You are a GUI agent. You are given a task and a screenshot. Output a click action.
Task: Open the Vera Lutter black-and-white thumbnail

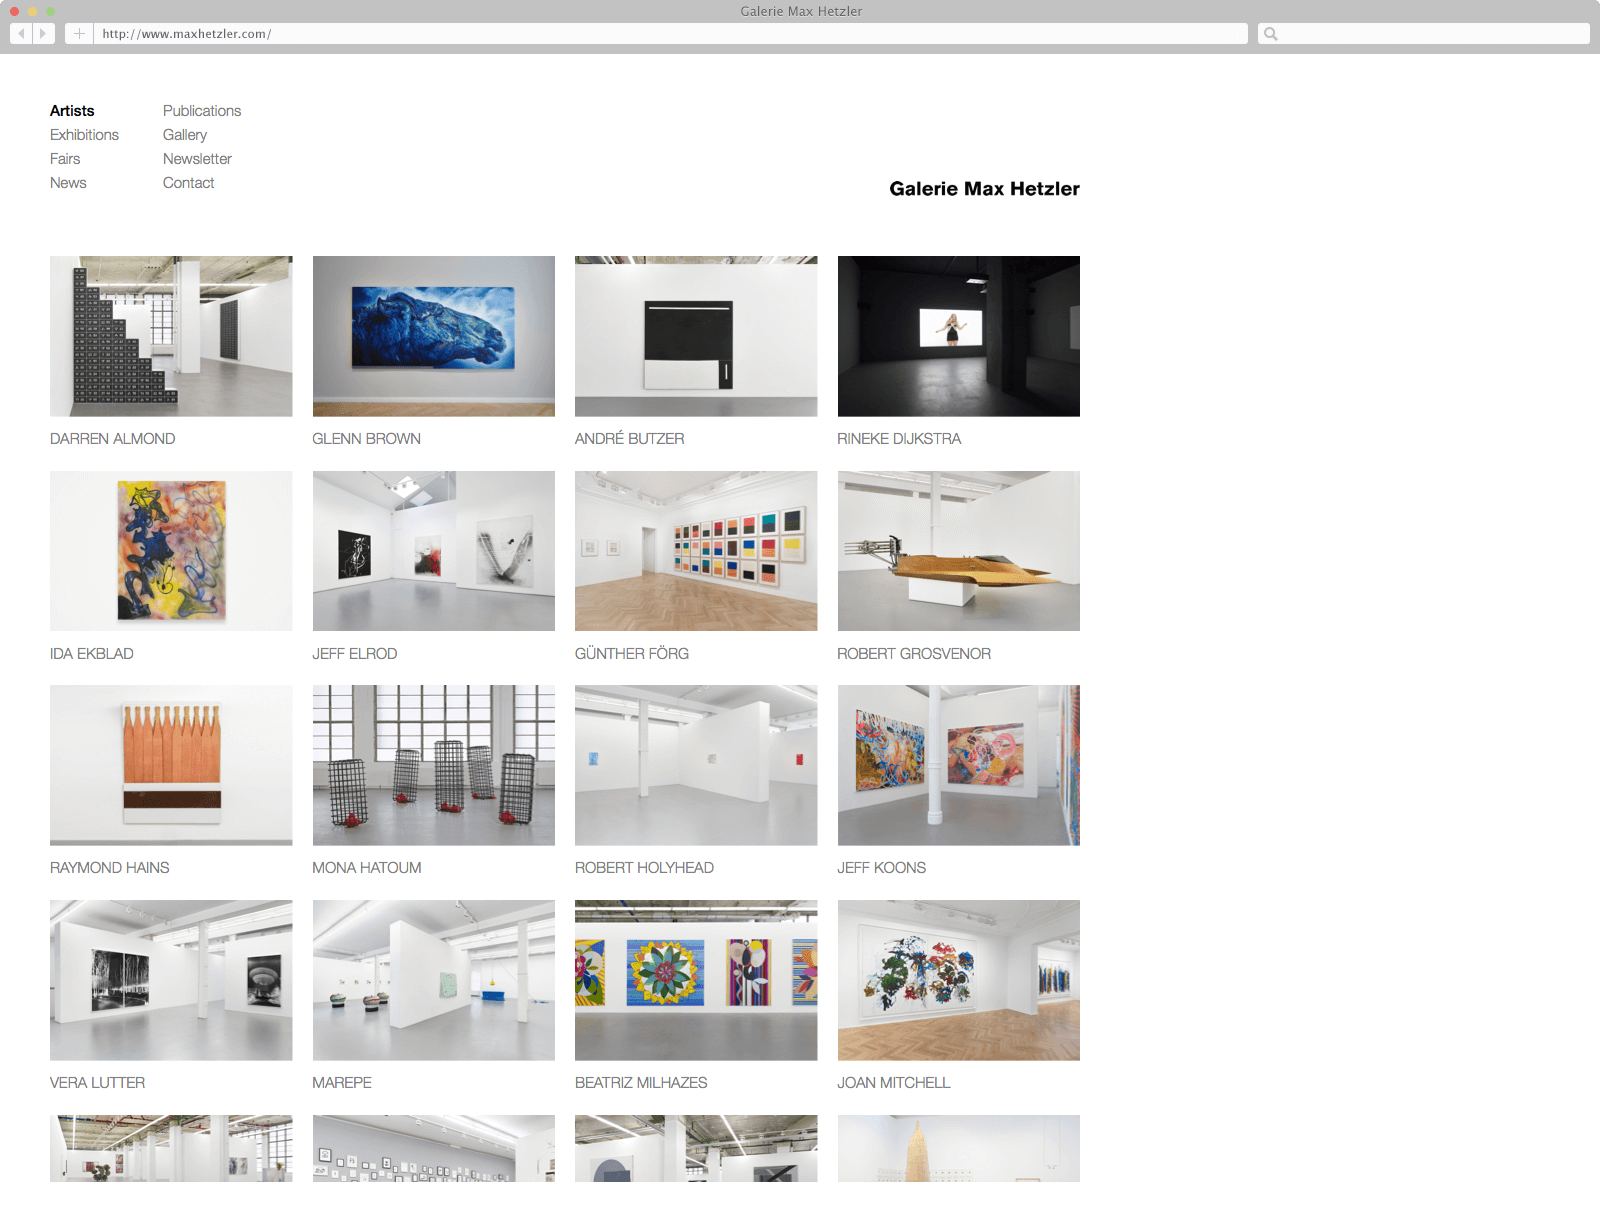171,980
